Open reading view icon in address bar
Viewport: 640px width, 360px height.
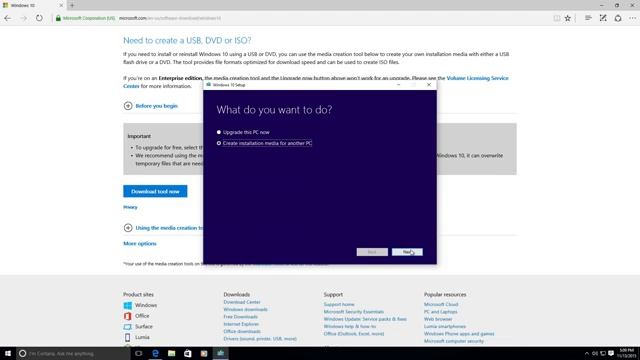[x=556, y=18]
